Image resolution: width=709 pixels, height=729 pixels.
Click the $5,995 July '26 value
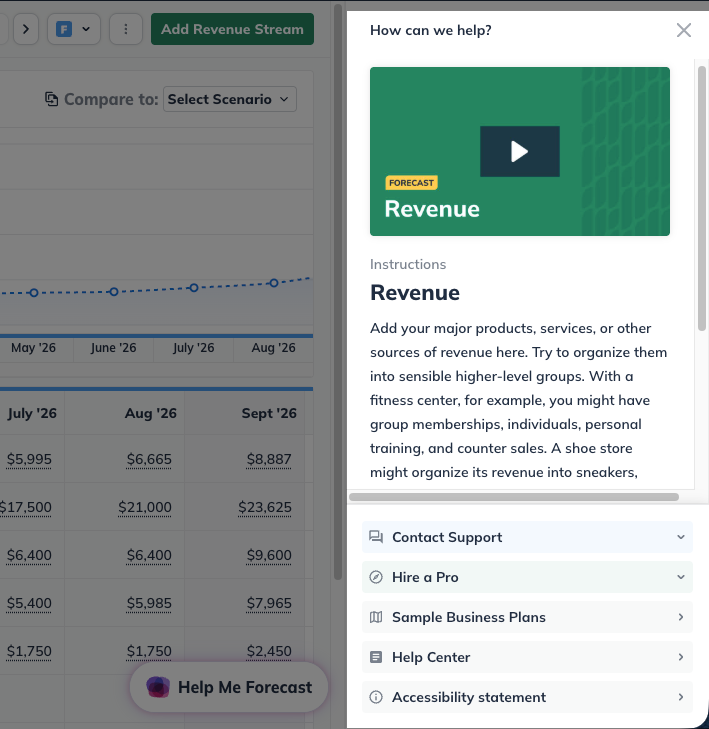pos(29,459)
